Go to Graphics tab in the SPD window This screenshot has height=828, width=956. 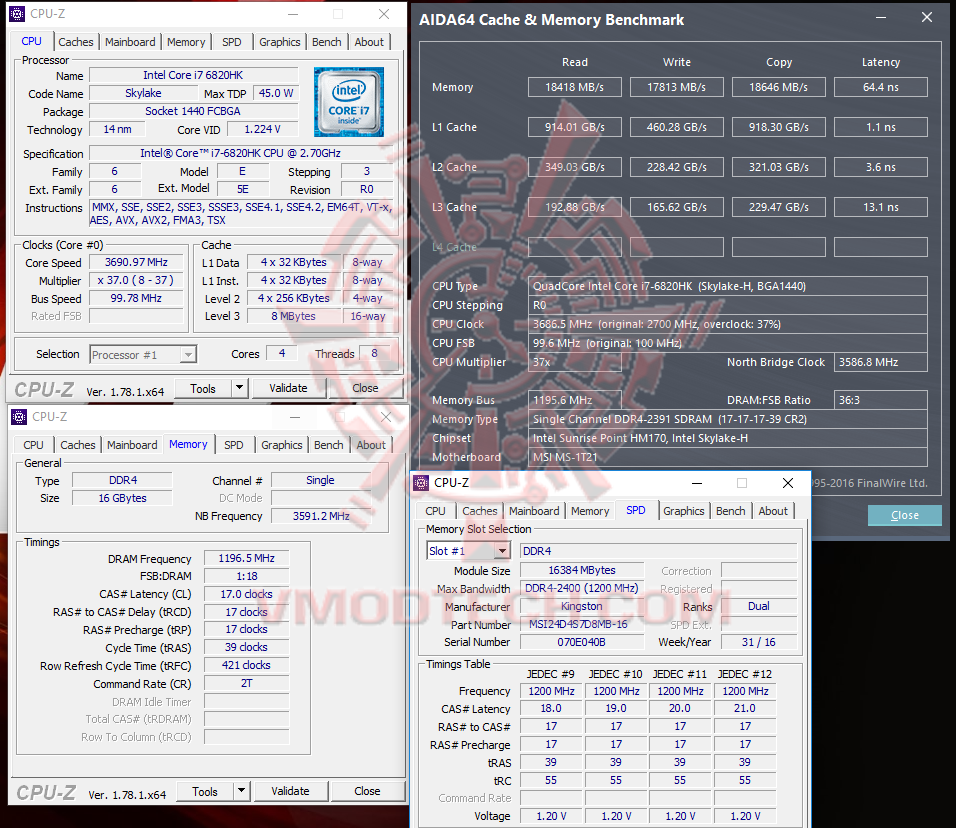tap(683, 511)
